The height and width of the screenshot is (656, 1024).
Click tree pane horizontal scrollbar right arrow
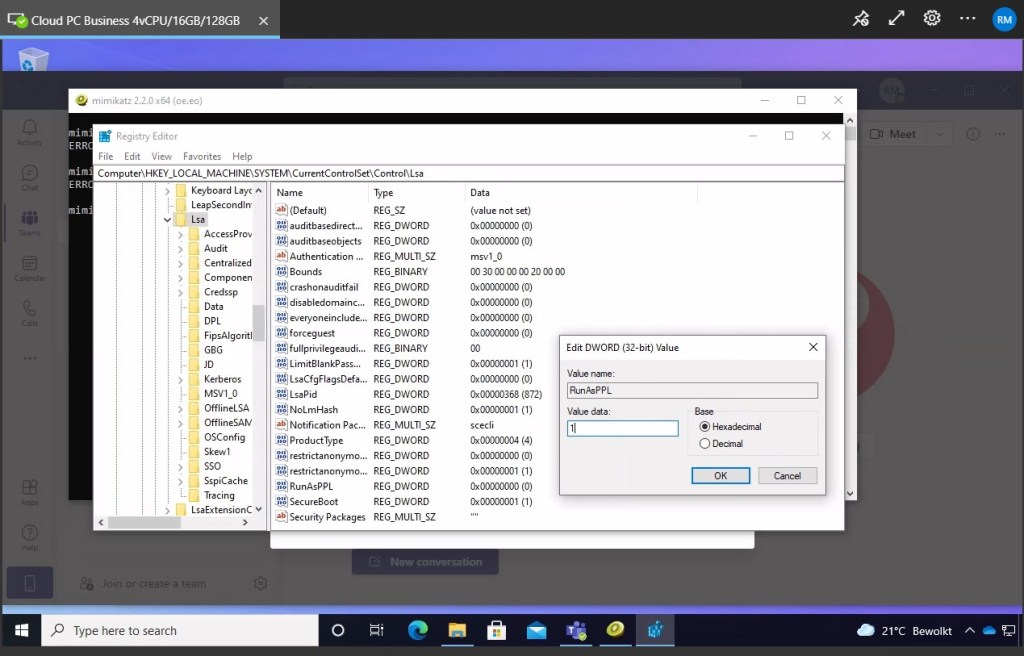(245, 523)
